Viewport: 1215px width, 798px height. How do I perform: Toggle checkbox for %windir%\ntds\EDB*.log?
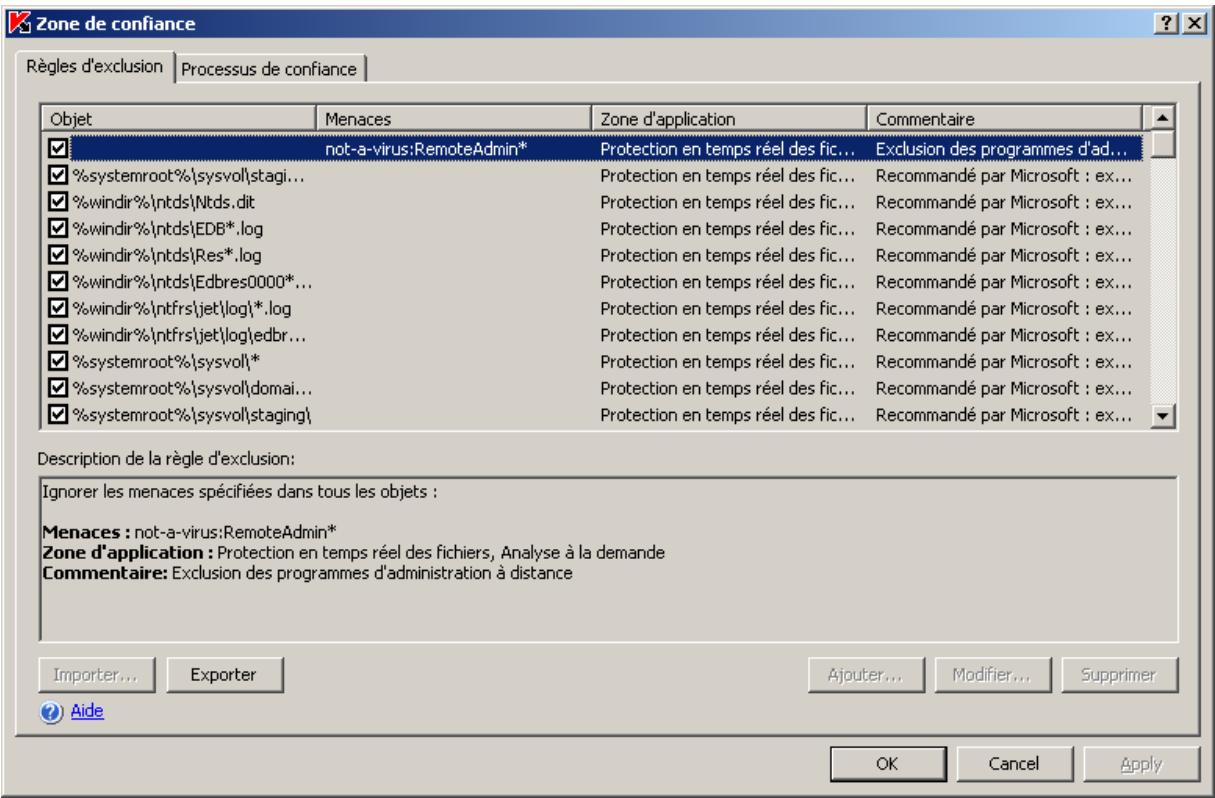[x=58, y=229]
